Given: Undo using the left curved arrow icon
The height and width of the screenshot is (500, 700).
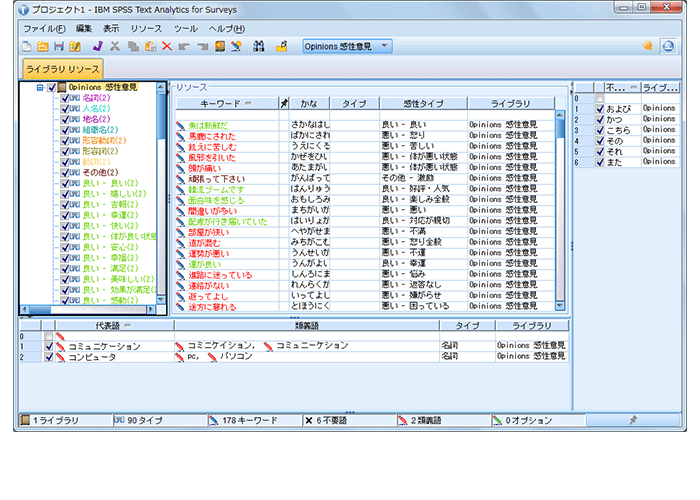Looking at the screenshot, I should tap(184, 46).
